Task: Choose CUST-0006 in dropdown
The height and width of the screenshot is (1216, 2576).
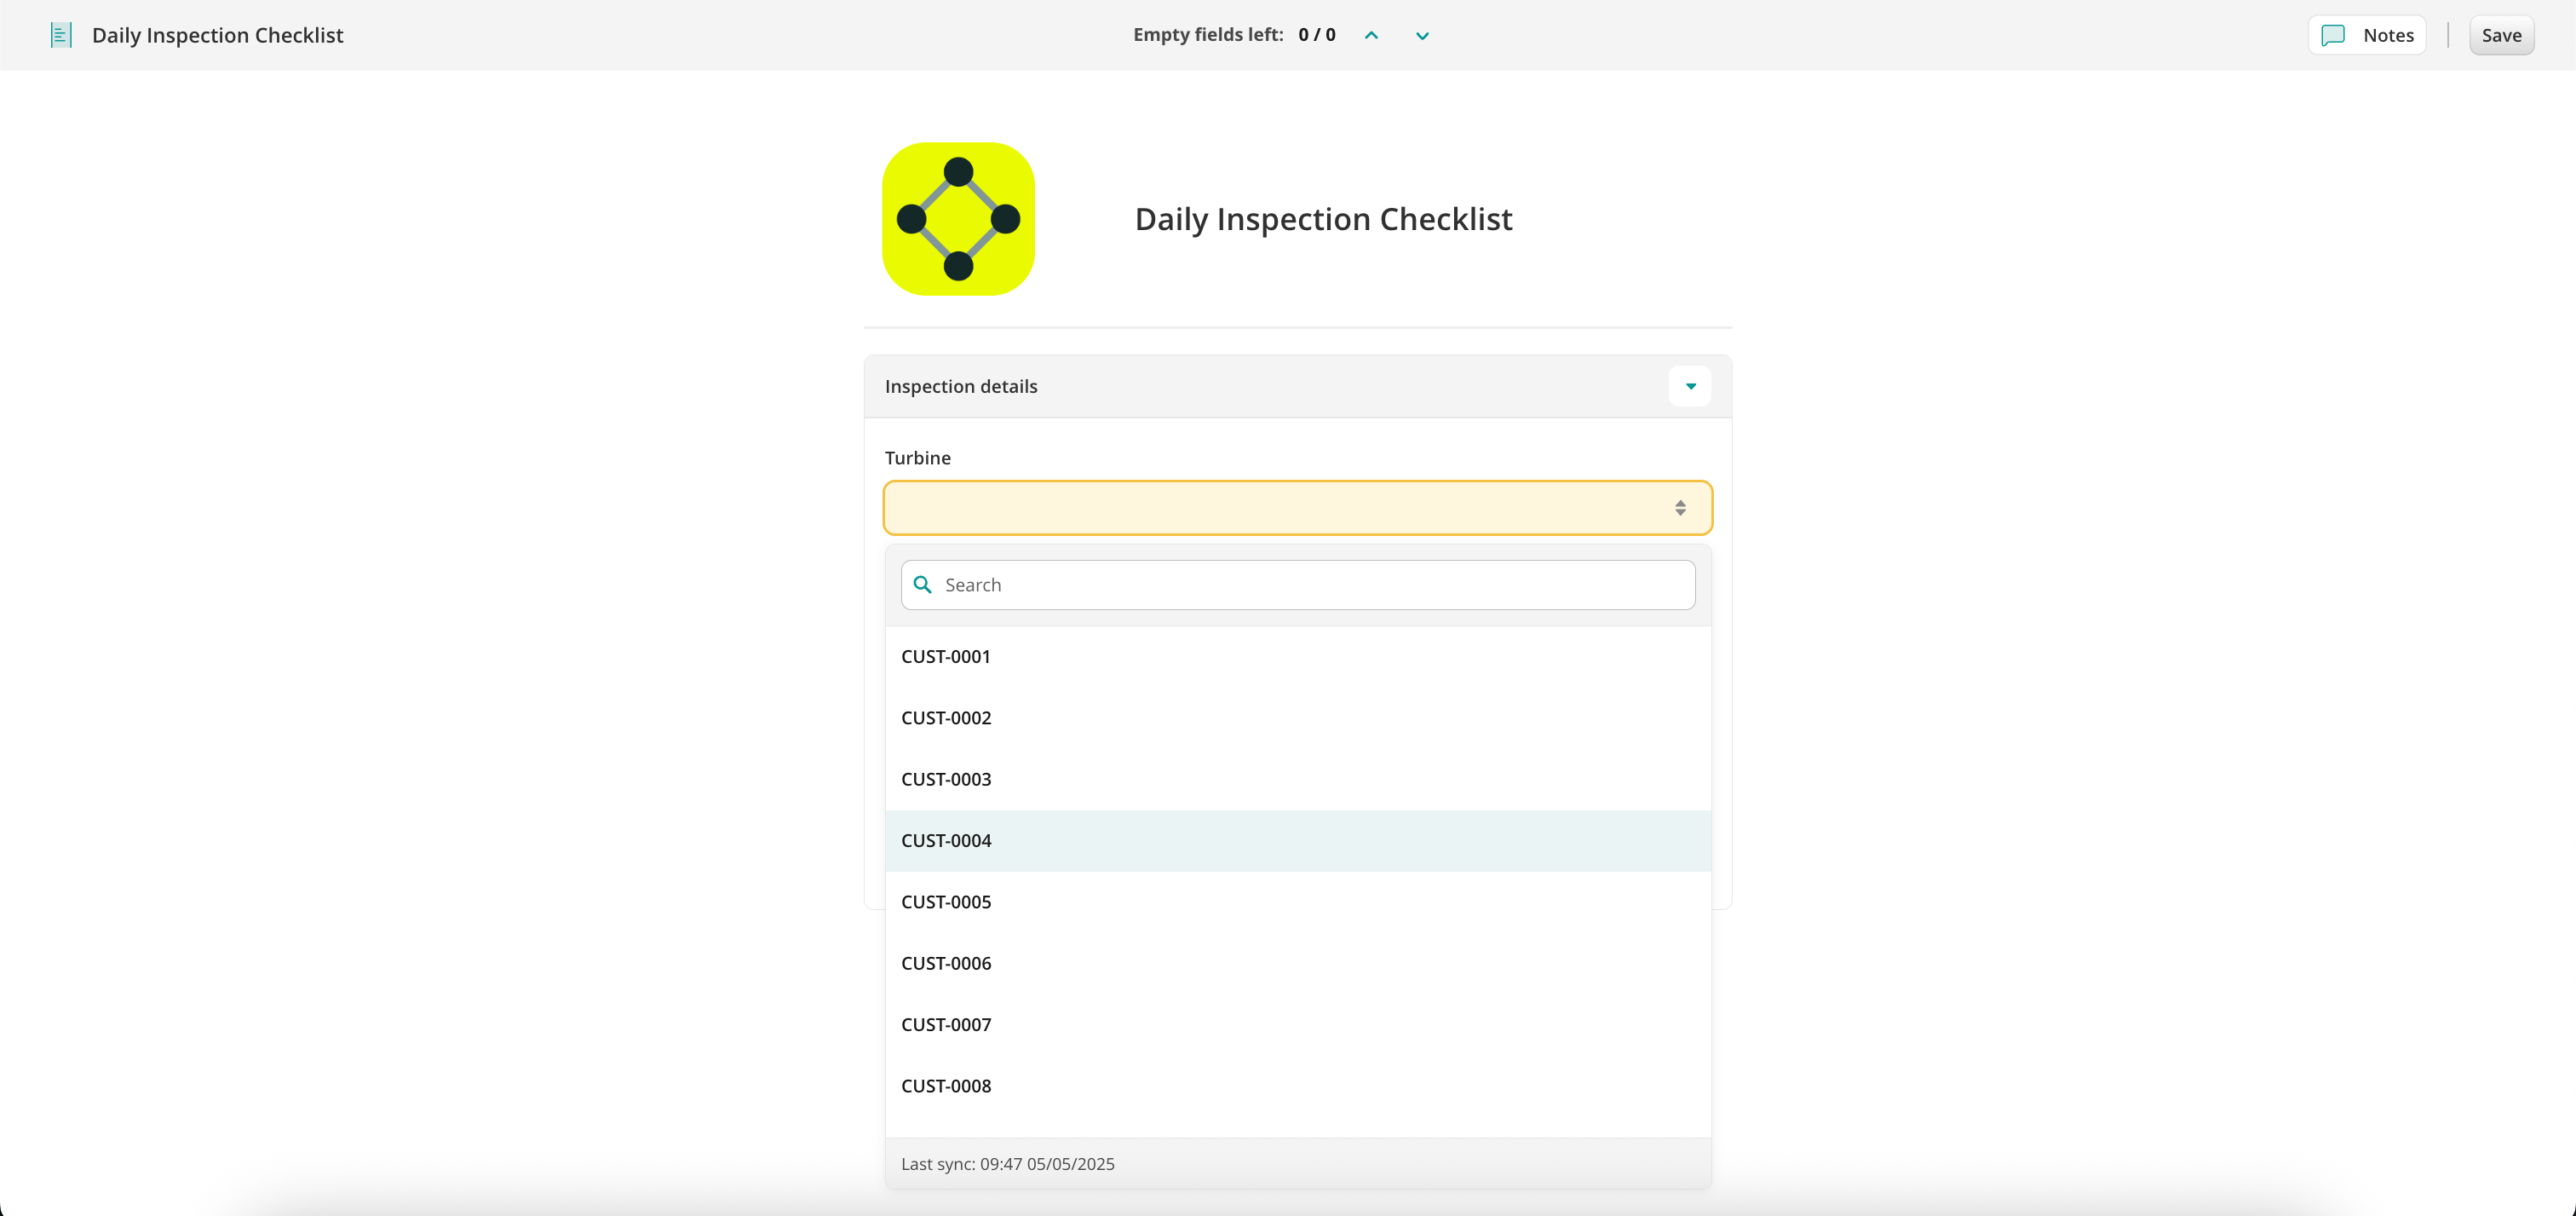Action: click(945, 963)
